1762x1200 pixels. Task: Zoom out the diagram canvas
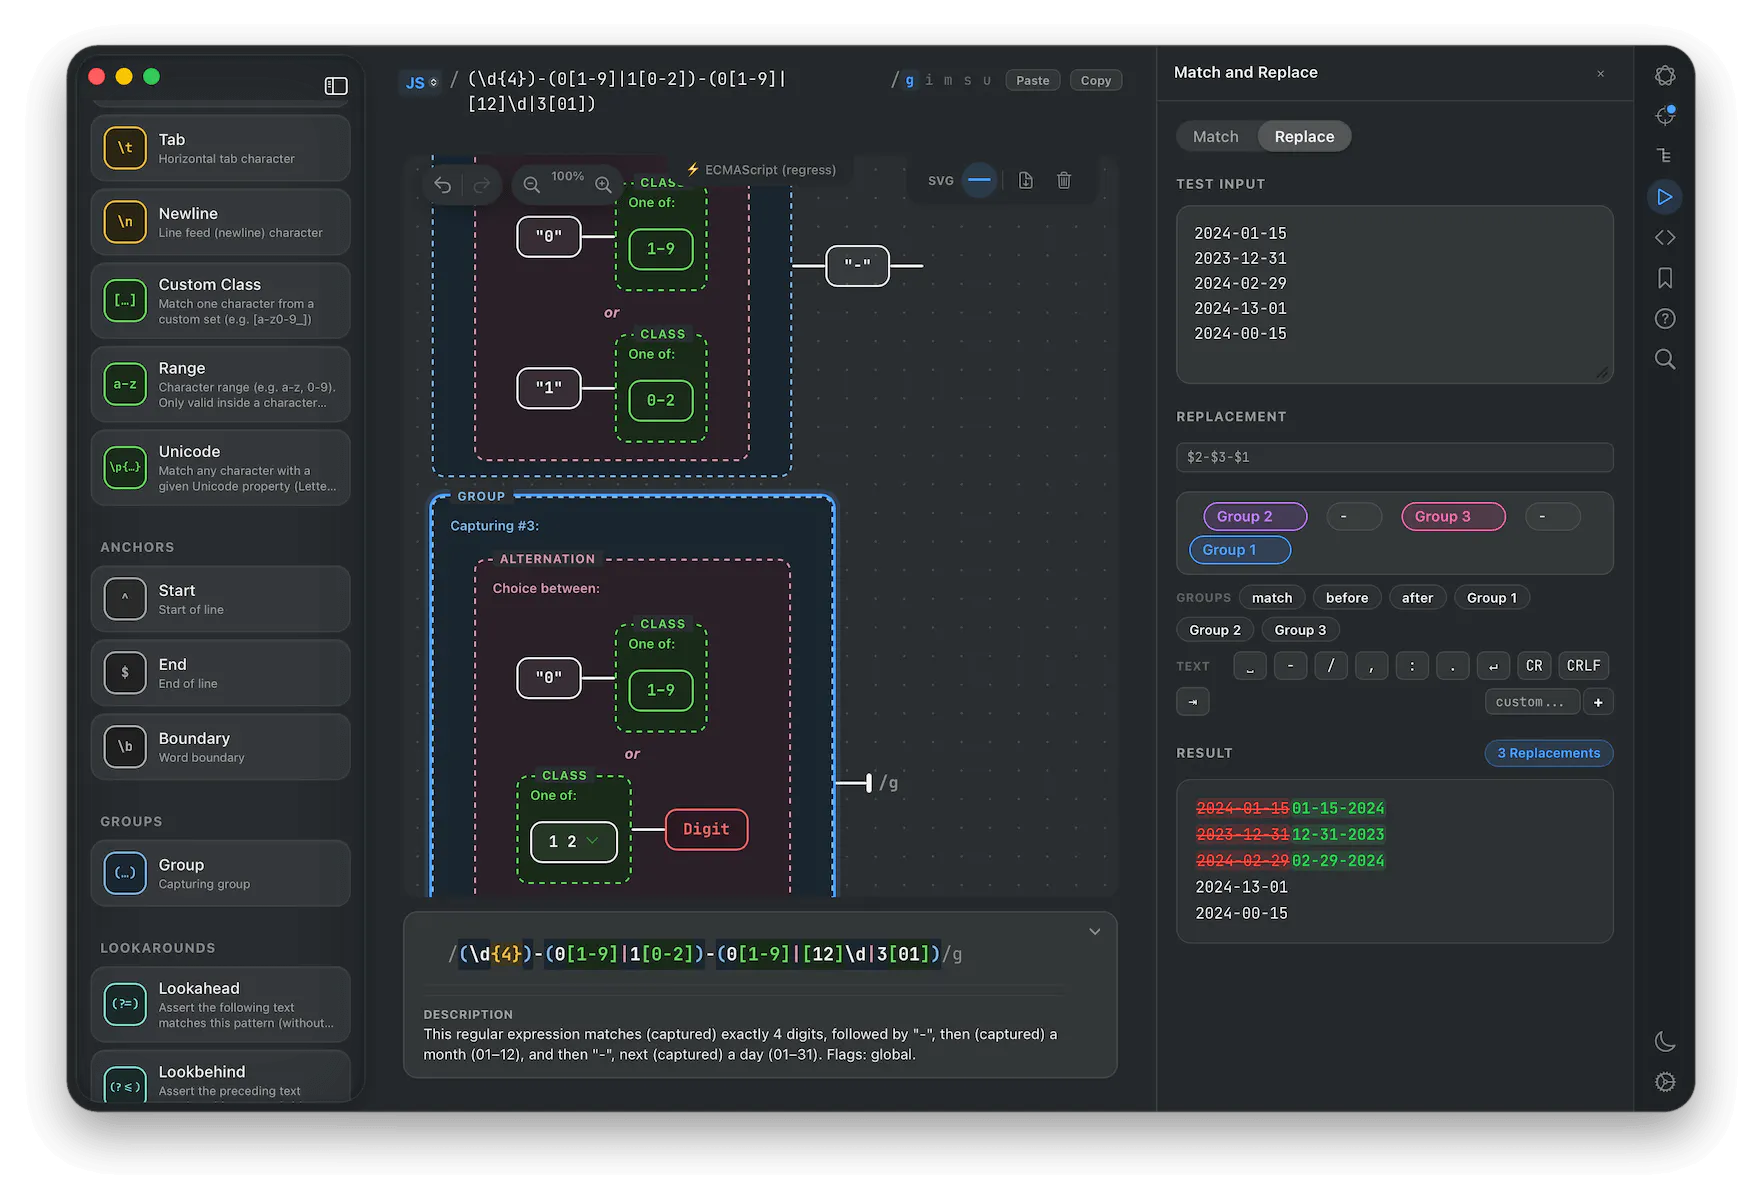tap(532, 185)
